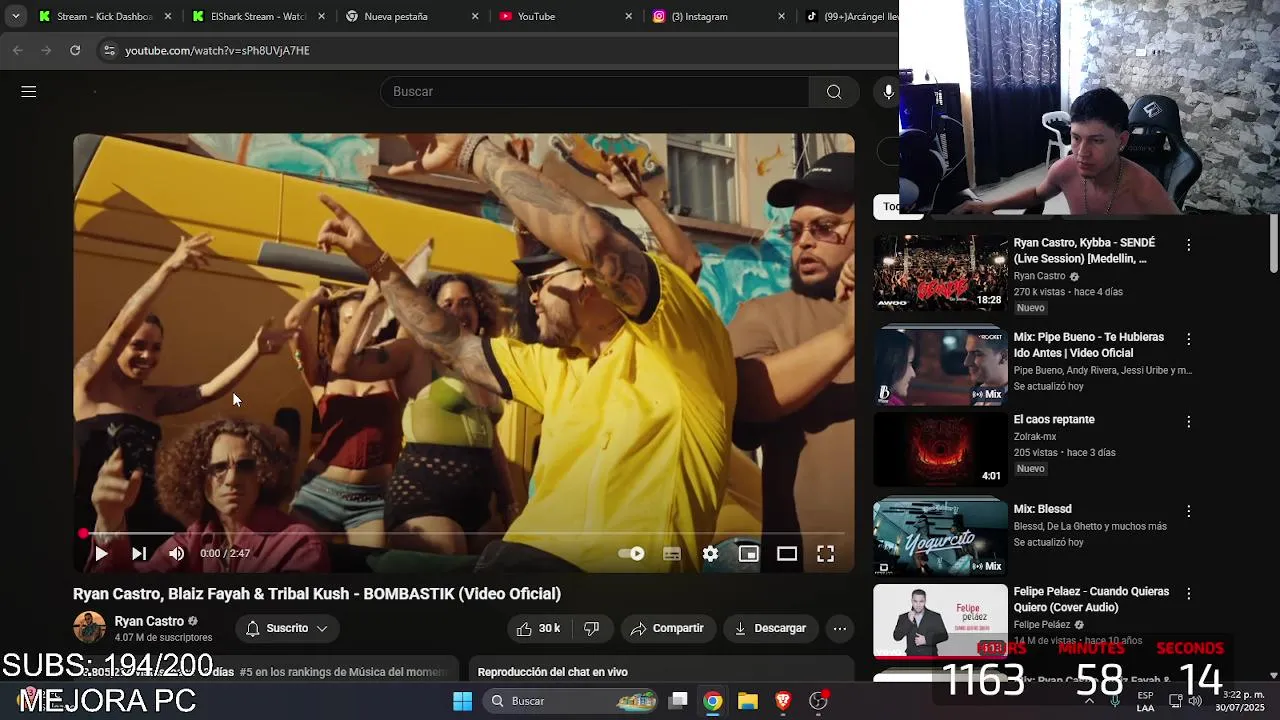This screenshot has height=720, width=1280.
Task: View site information icon in address bar
Action: (x=109, y=50)
